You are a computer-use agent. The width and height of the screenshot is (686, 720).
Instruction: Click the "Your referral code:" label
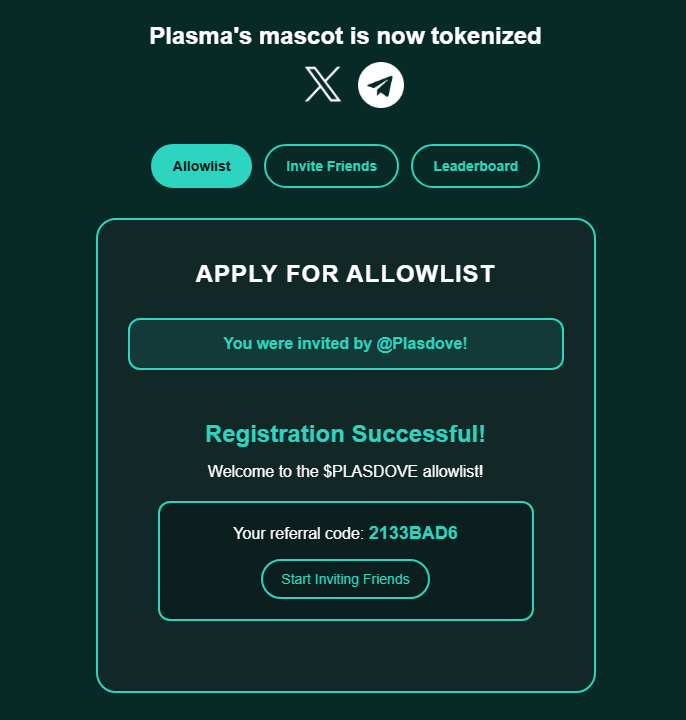pyautogui.click(x=298, y=534)
